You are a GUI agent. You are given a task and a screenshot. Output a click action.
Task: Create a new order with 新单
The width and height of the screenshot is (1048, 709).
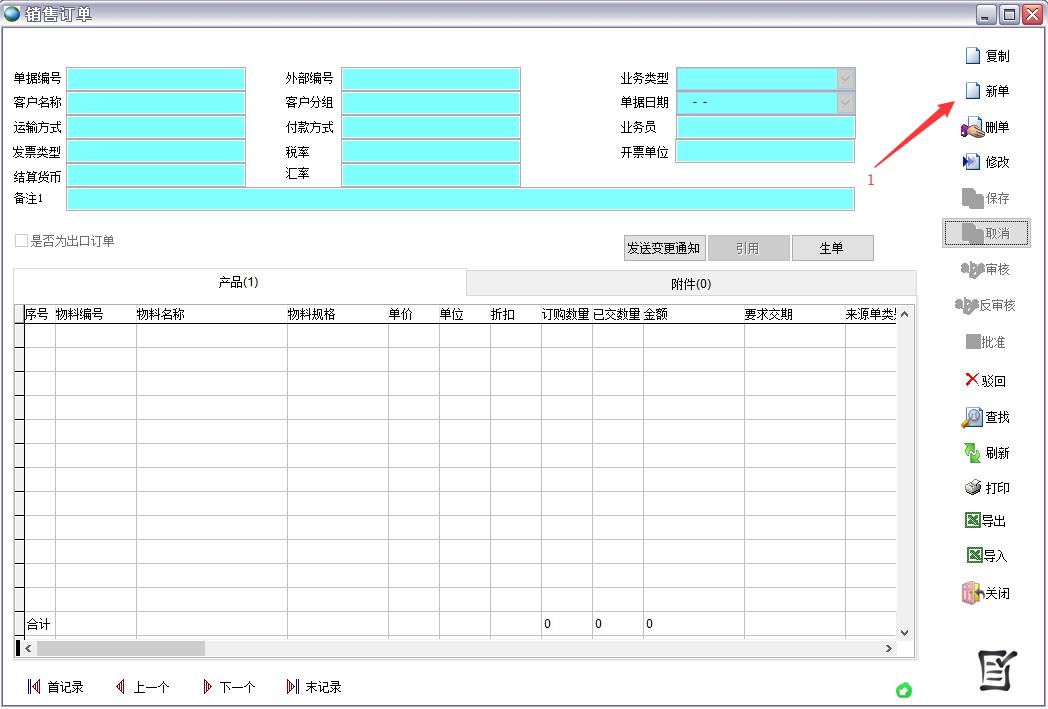coord(972,91)
